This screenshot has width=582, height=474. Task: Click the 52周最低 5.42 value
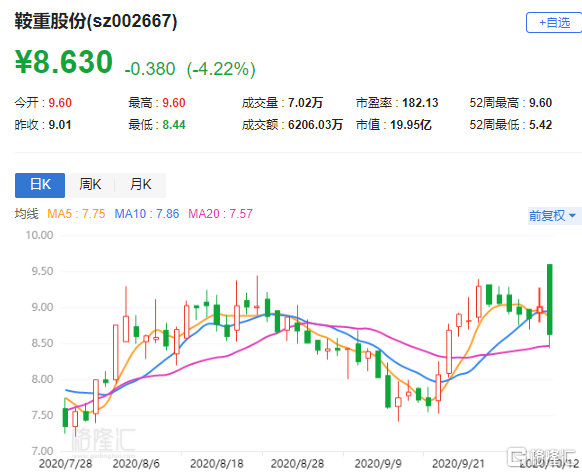[x=540, y=125]
